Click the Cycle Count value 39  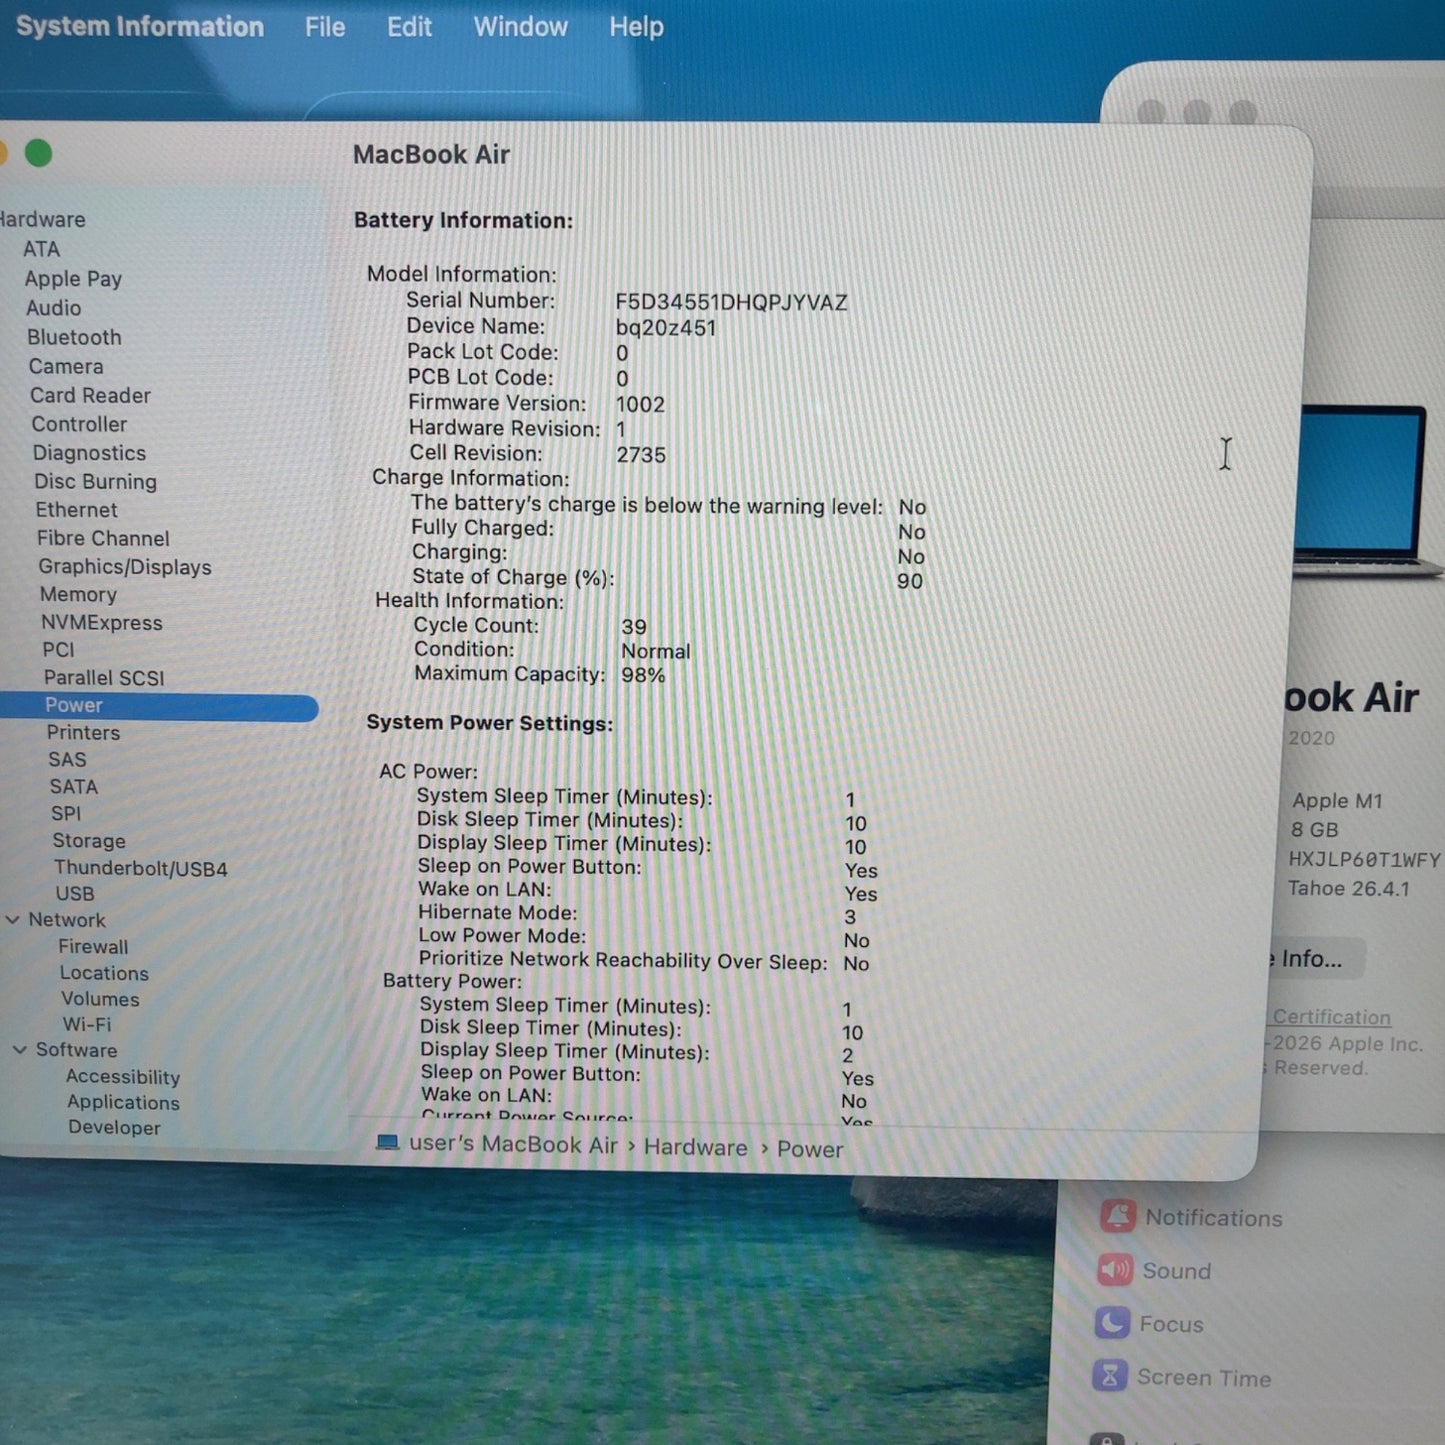(634, 627)
